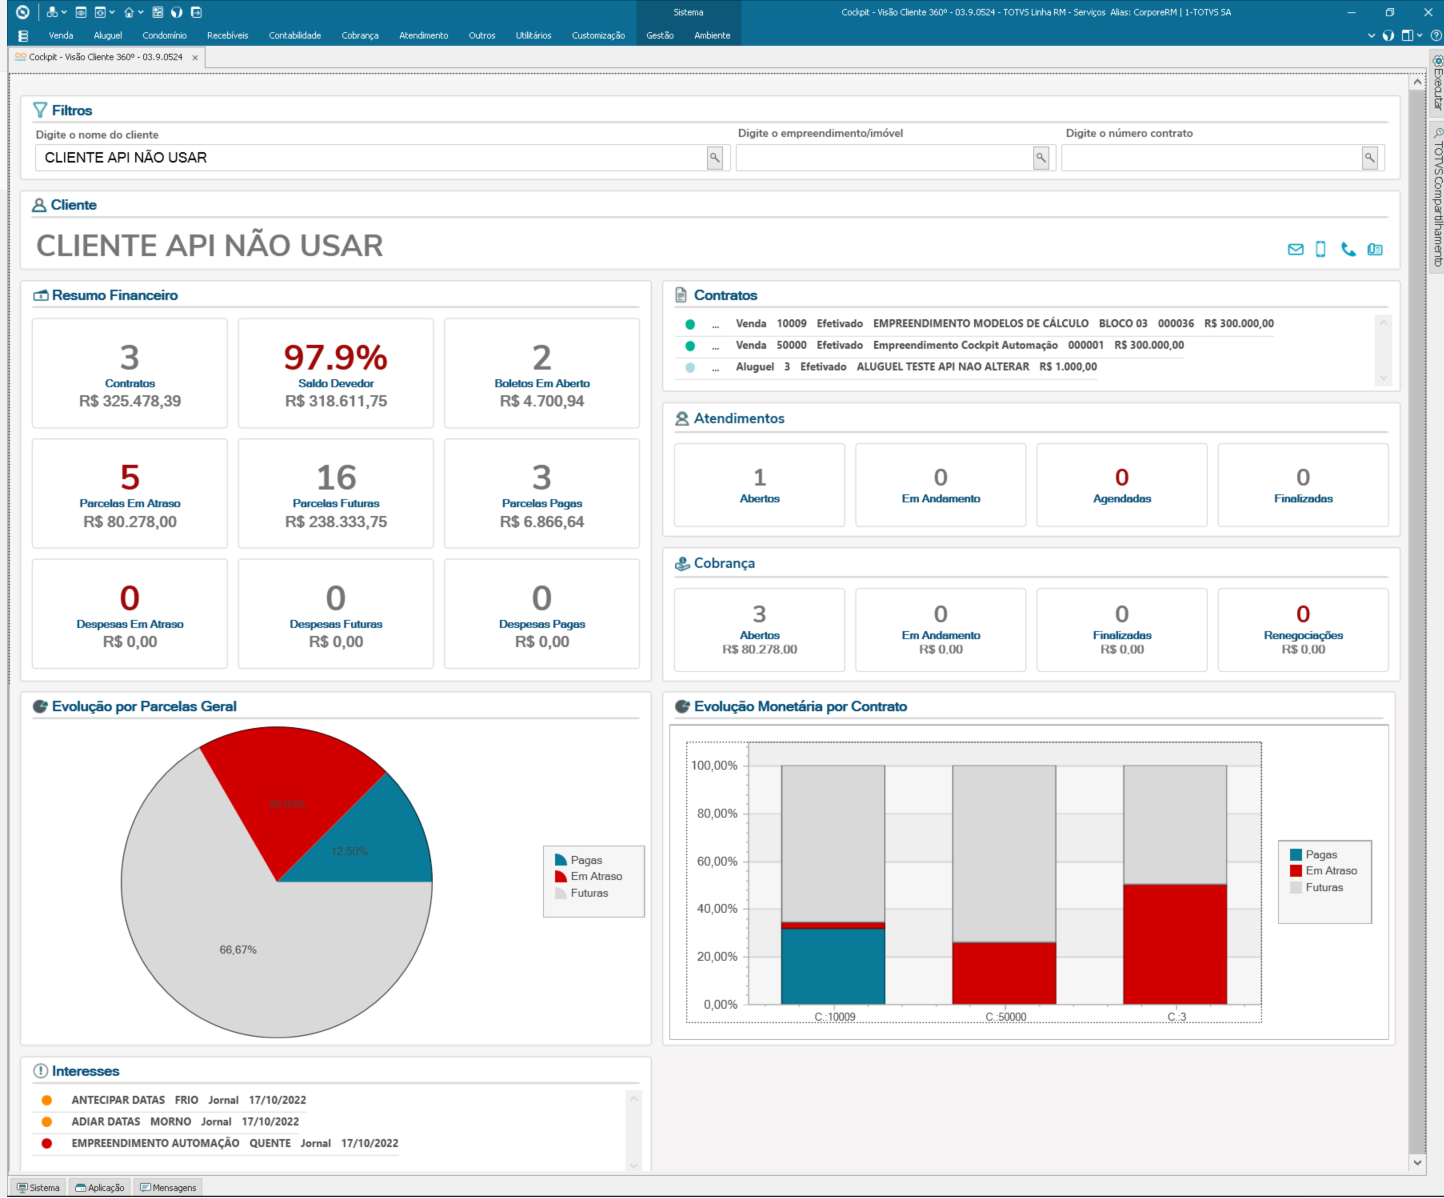
Task: Click the Sistema monitor icon in bottom bar
Action: (x=22, y=1187)
